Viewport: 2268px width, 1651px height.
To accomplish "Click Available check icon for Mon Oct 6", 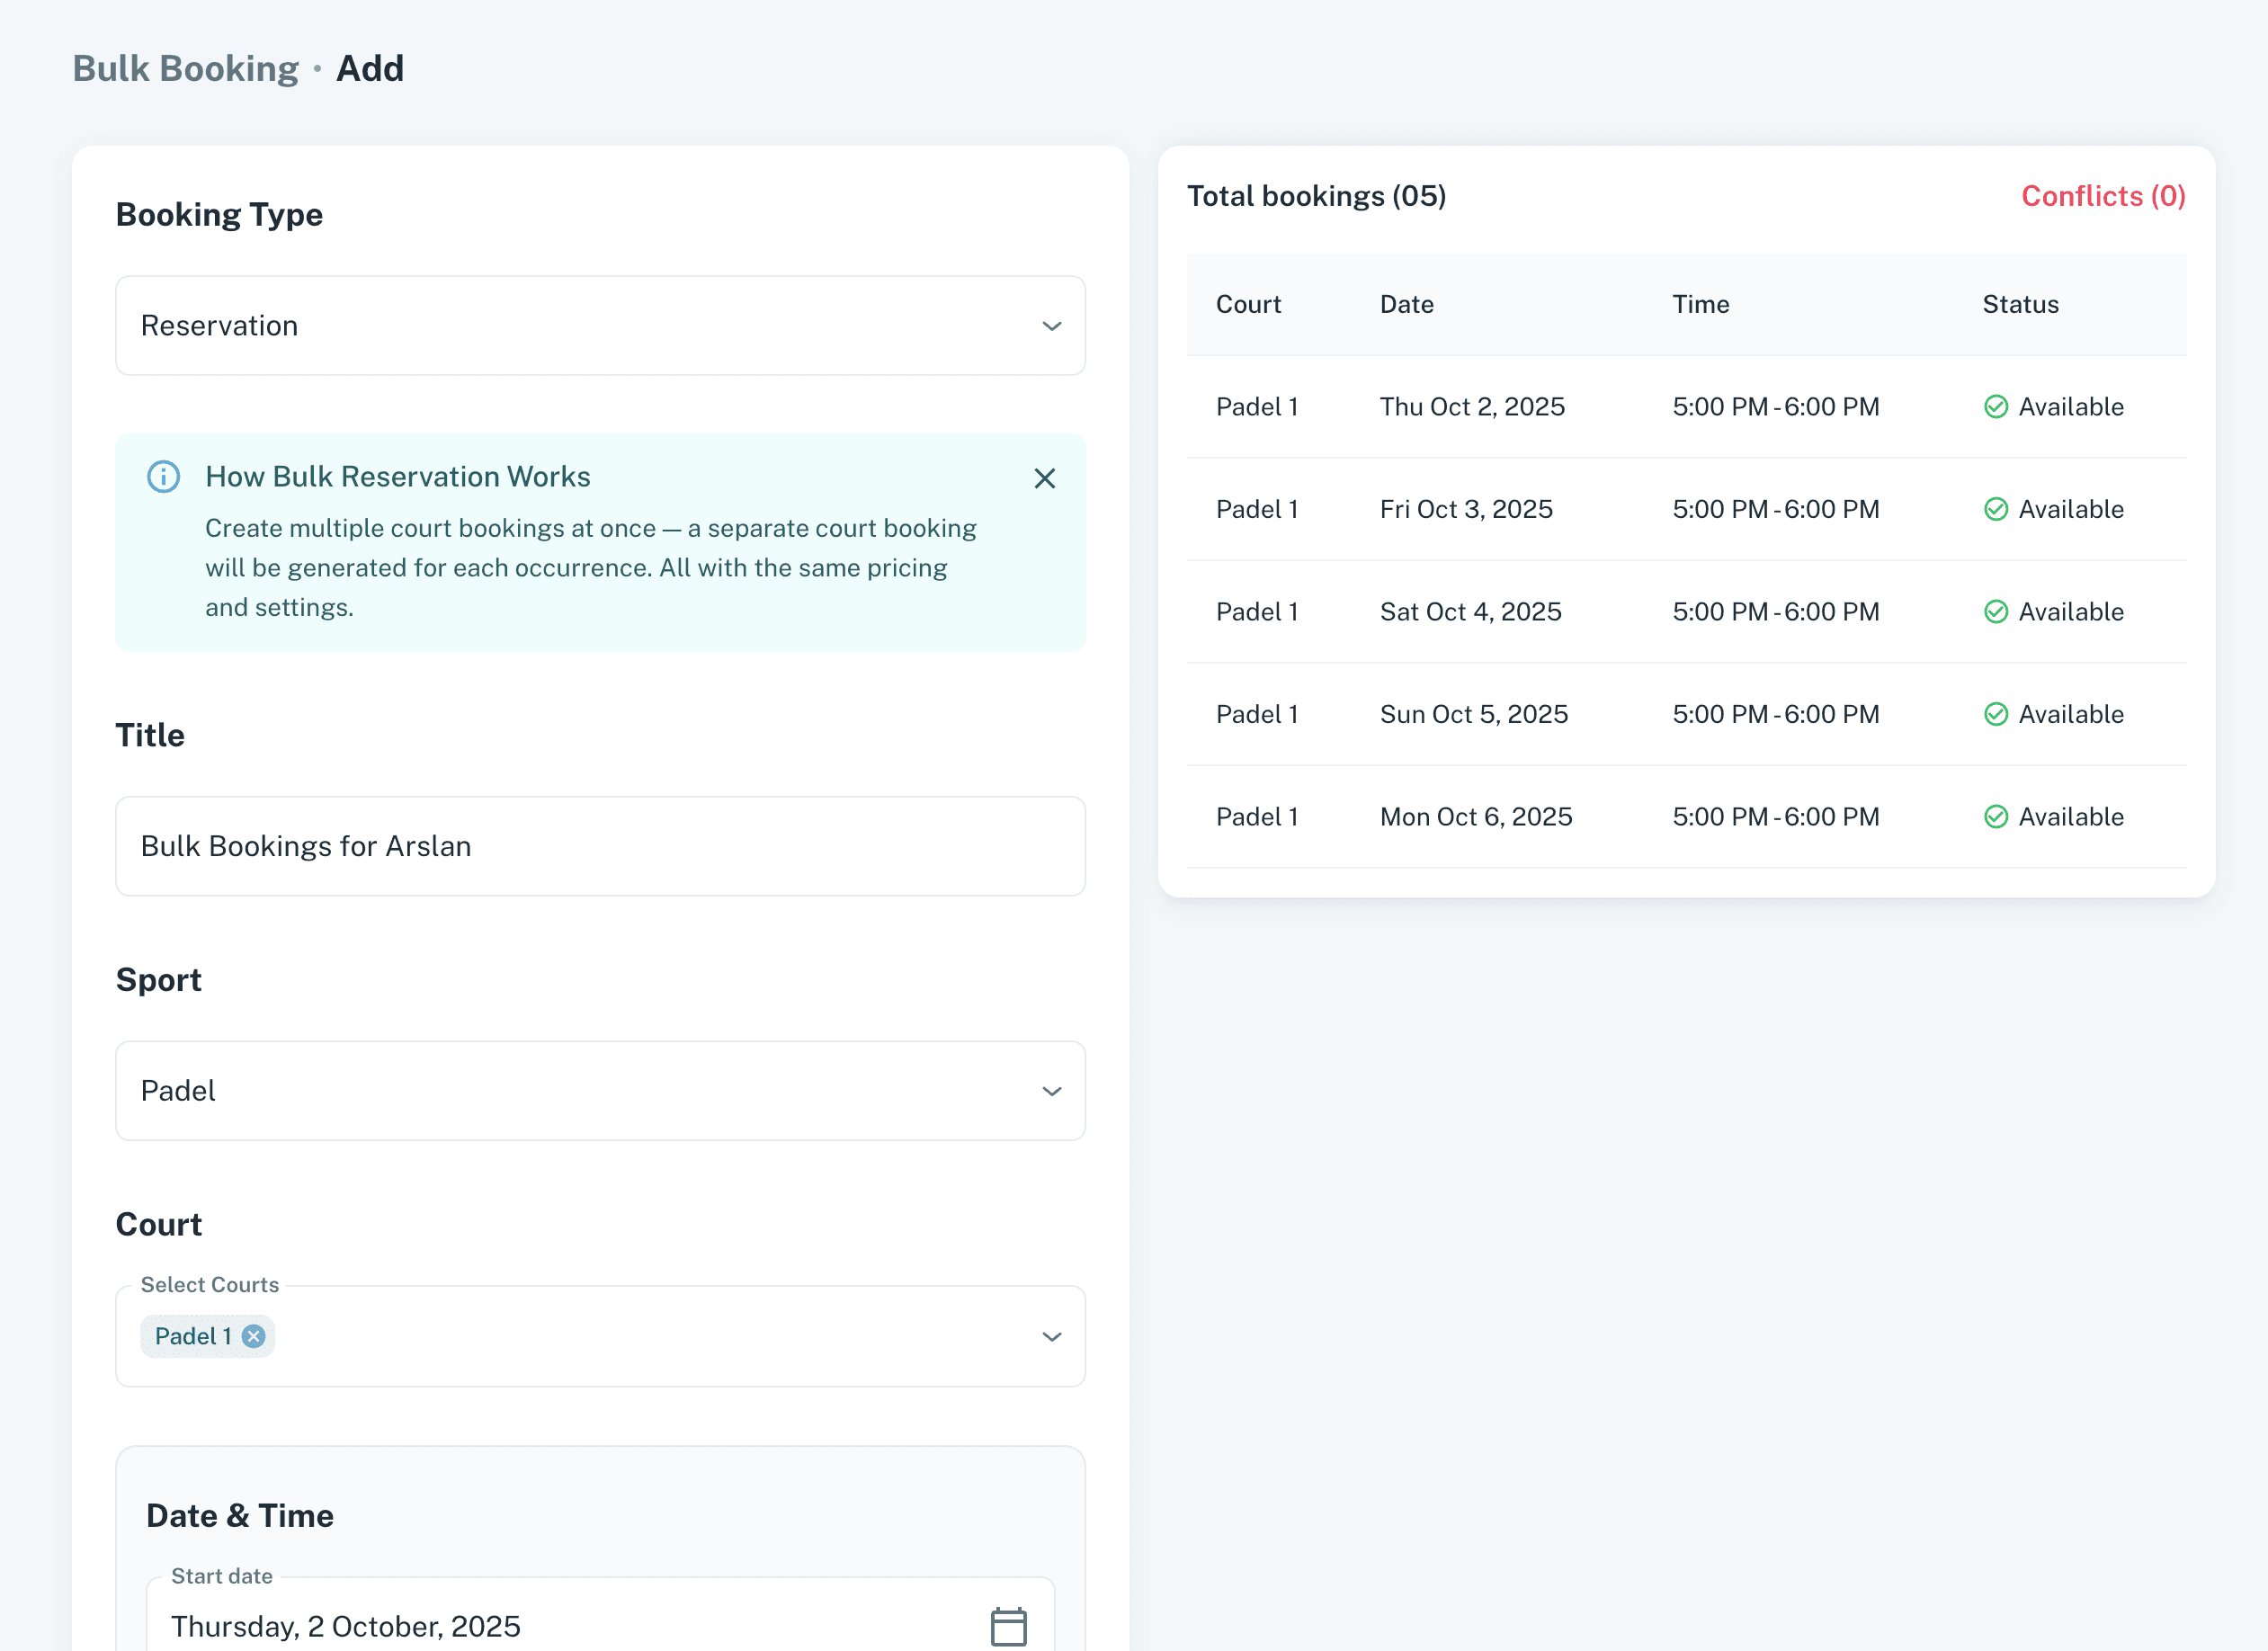I will pos(1995,817).
